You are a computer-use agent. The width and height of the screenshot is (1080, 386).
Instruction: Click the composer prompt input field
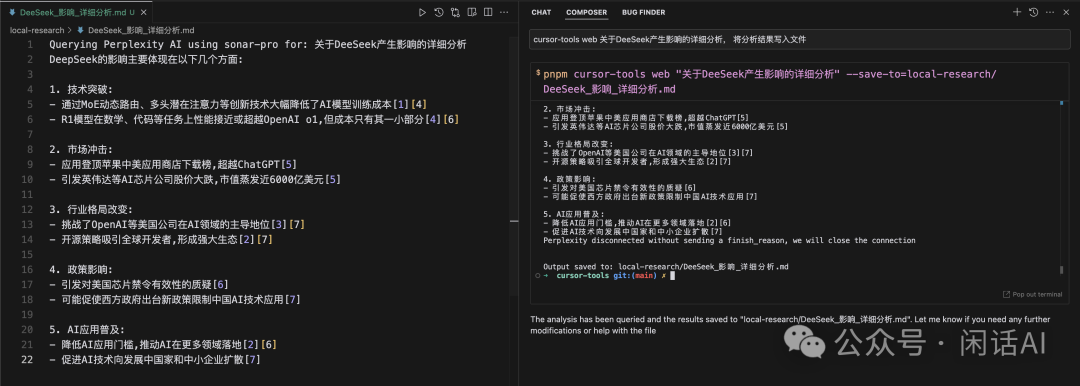[x=801, y=40]
